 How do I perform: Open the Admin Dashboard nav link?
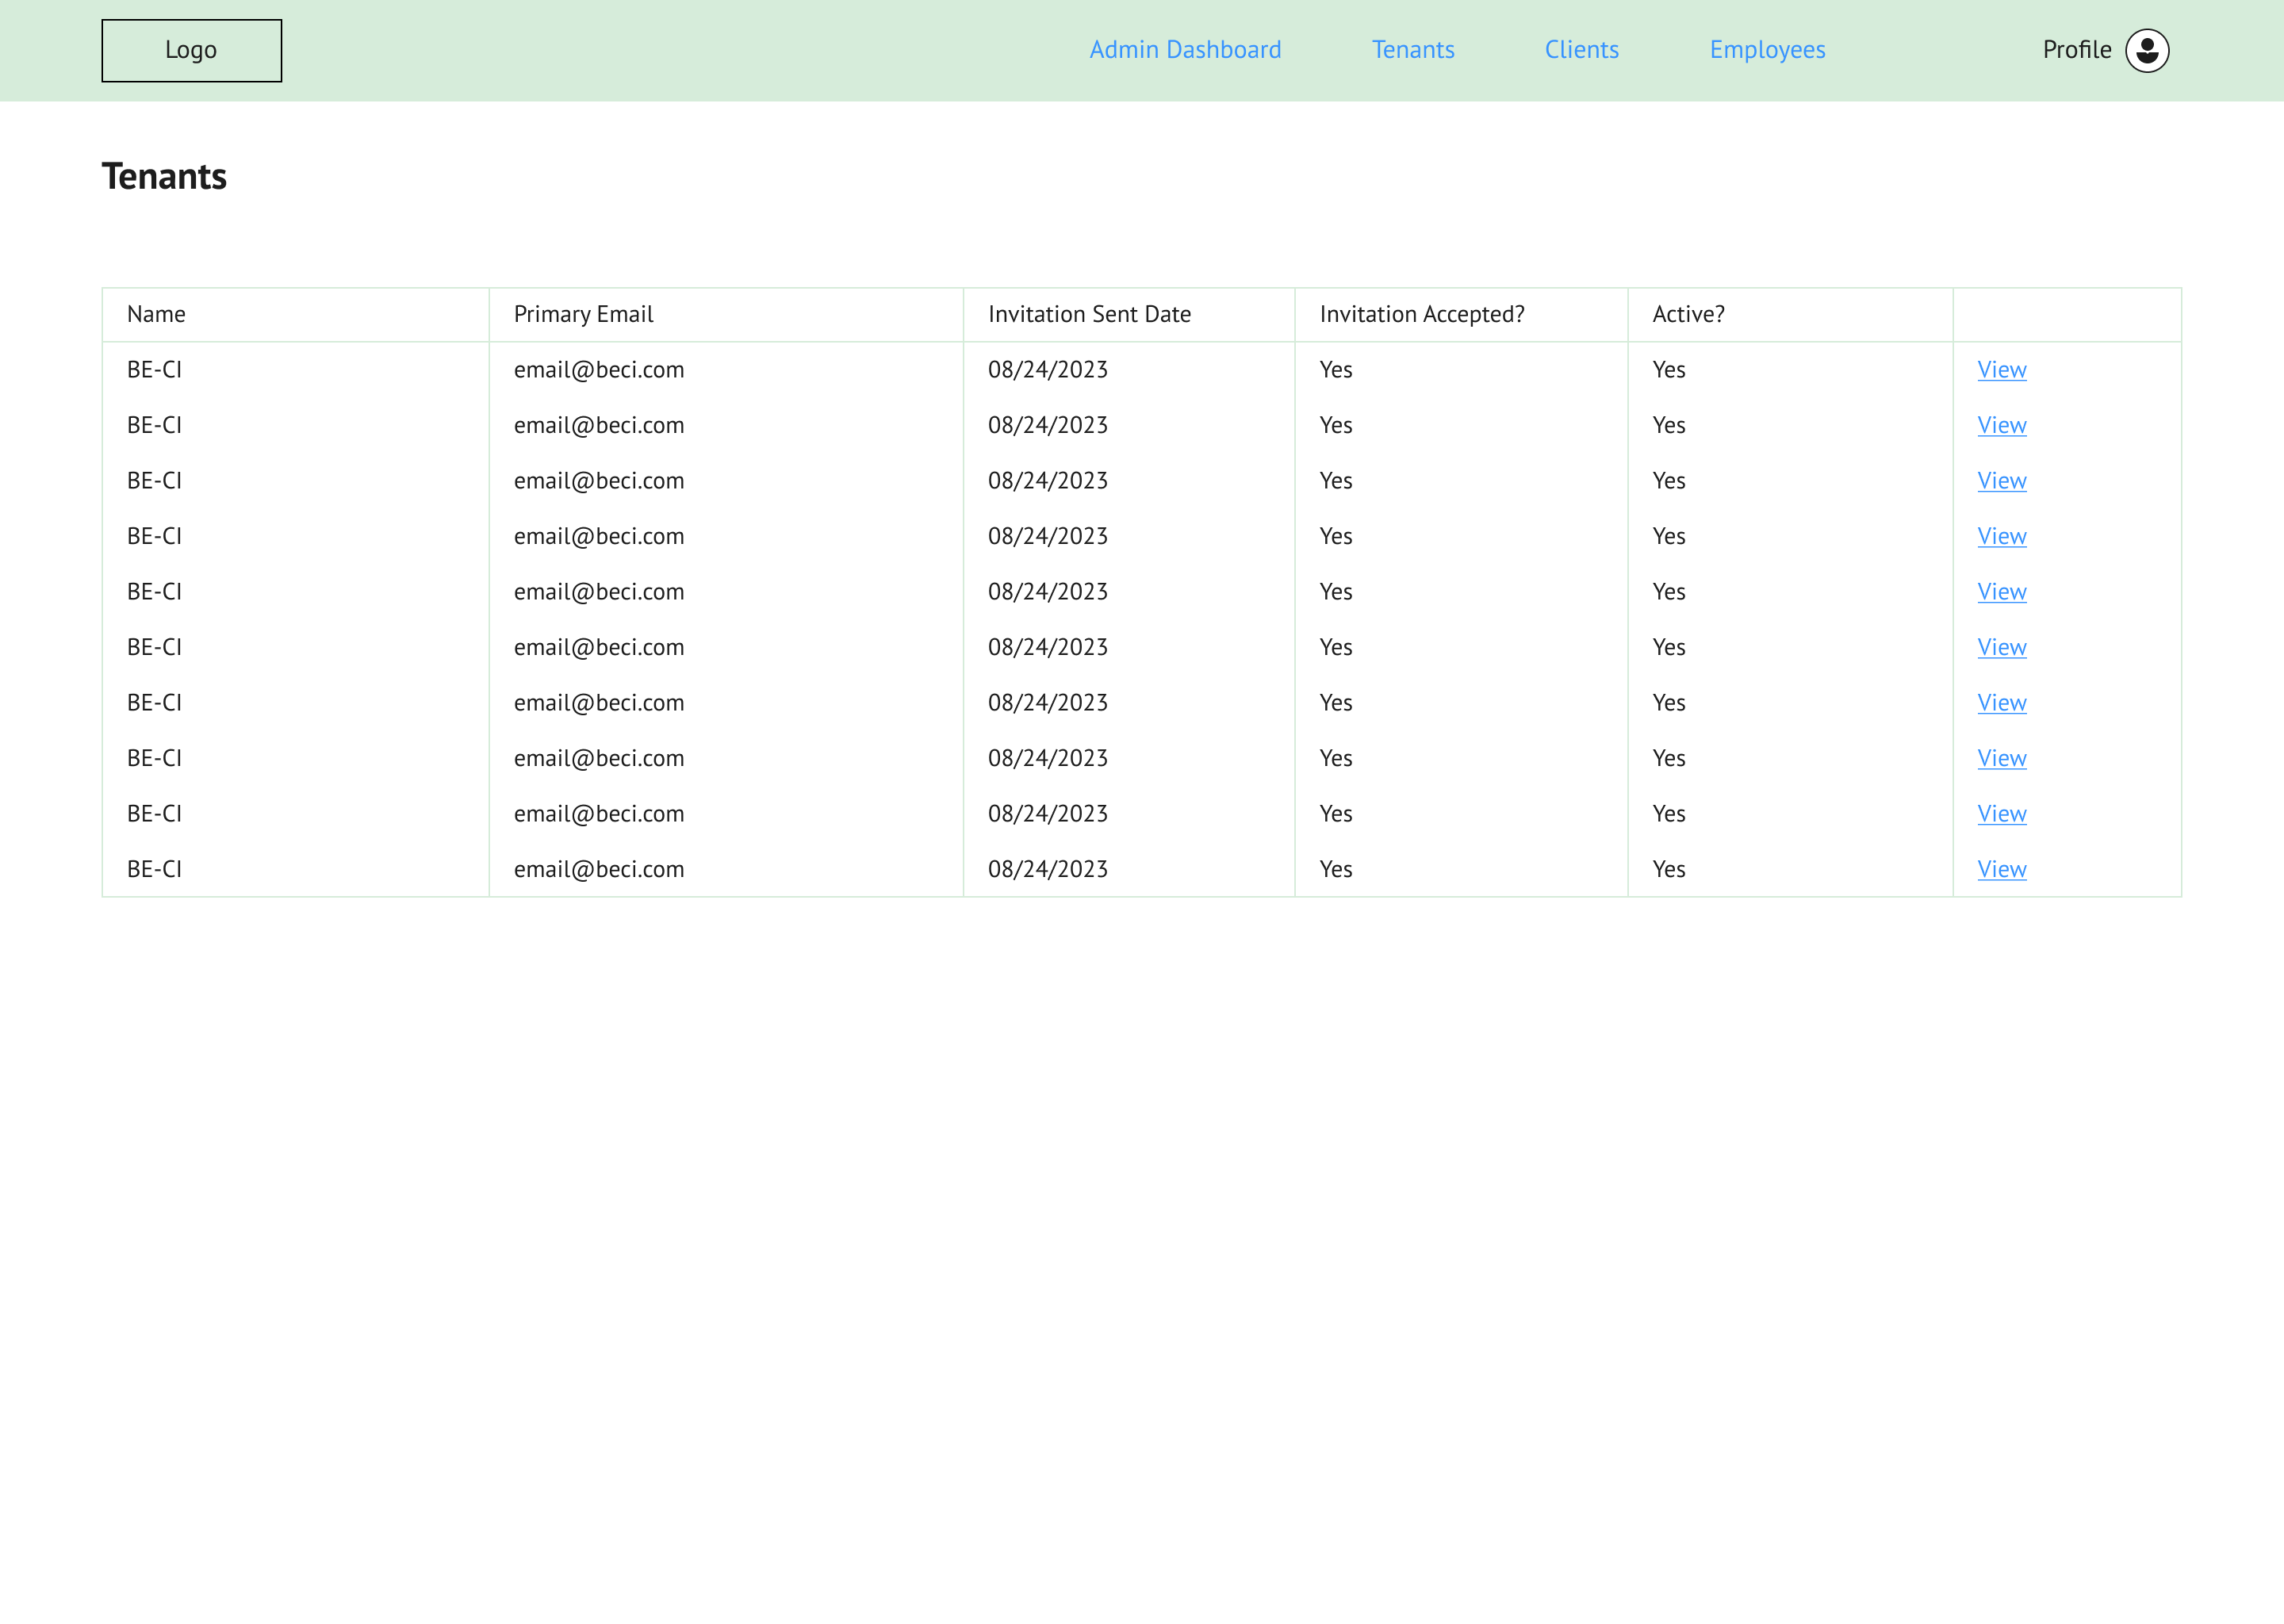pos(1185,50)
